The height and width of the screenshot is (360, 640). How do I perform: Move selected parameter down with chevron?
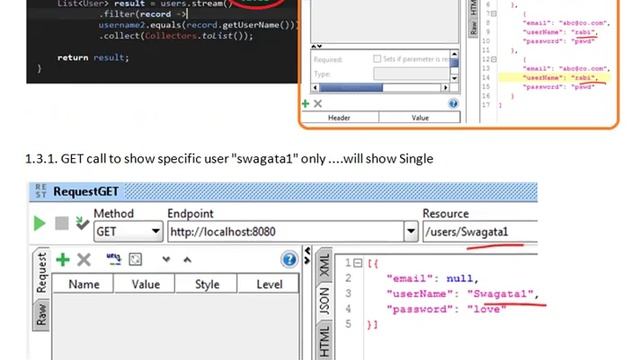tap(166, 259)
